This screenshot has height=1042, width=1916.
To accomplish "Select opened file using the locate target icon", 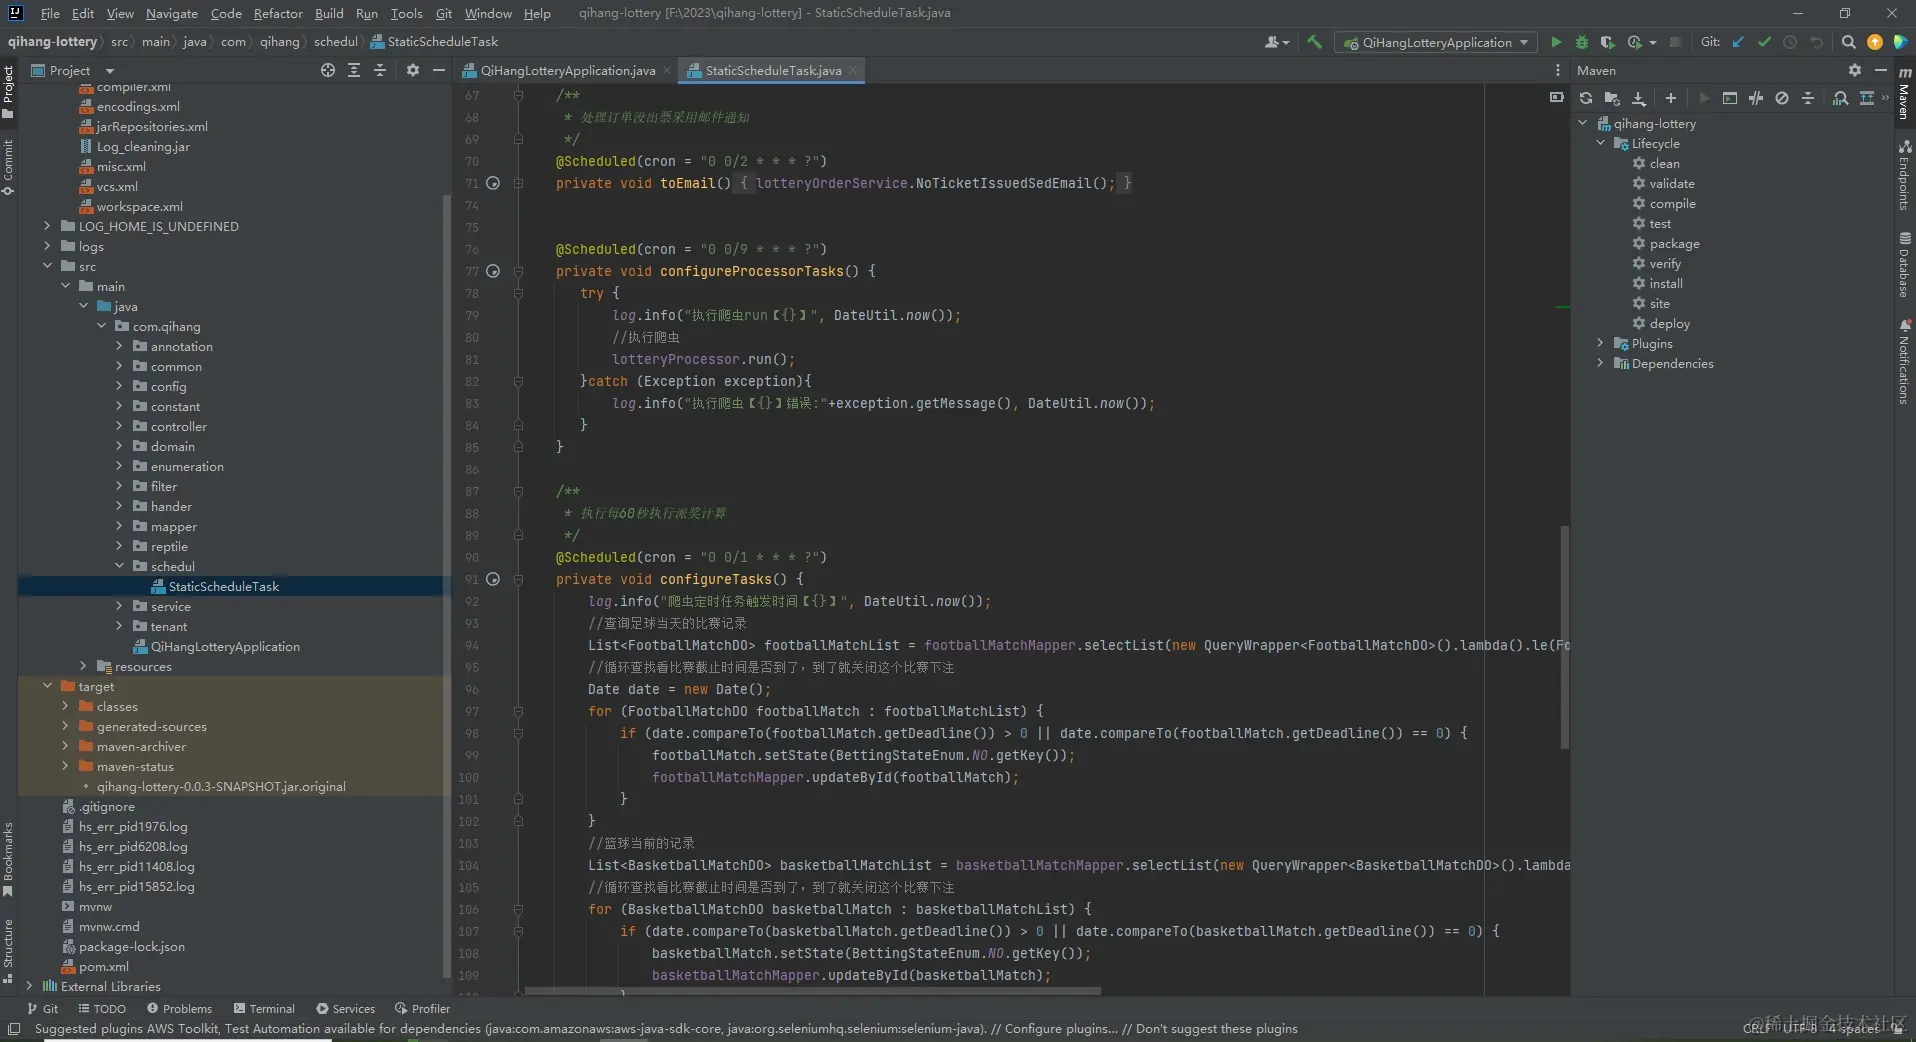I will (327, 70).
